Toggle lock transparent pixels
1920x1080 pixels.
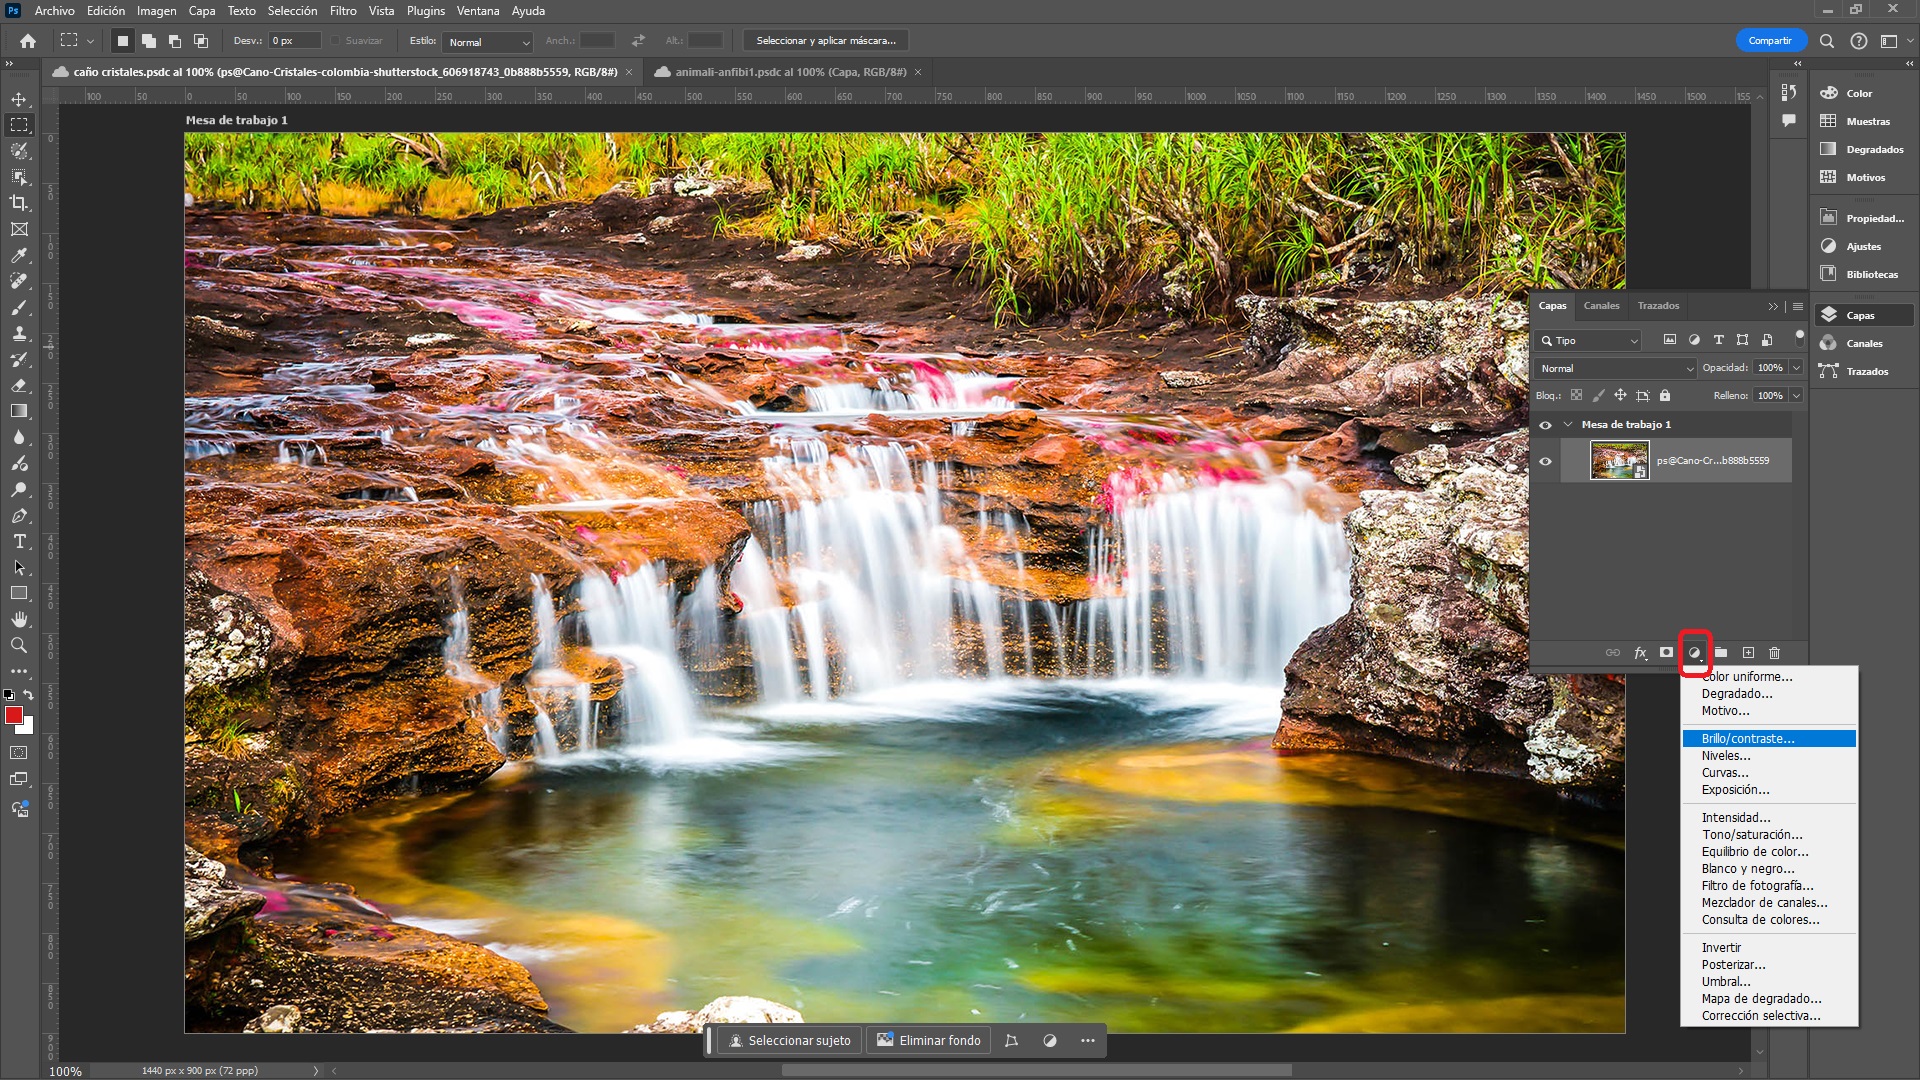[x=1576, y=396]
